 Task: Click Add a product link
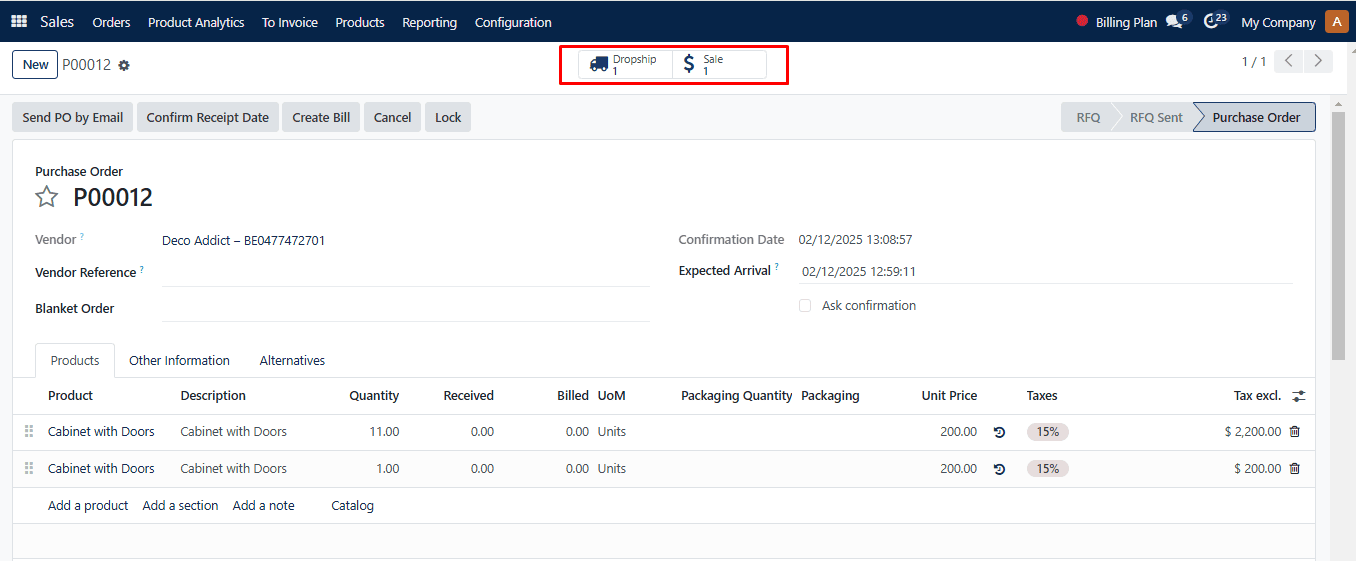click(x=88, y=506)
